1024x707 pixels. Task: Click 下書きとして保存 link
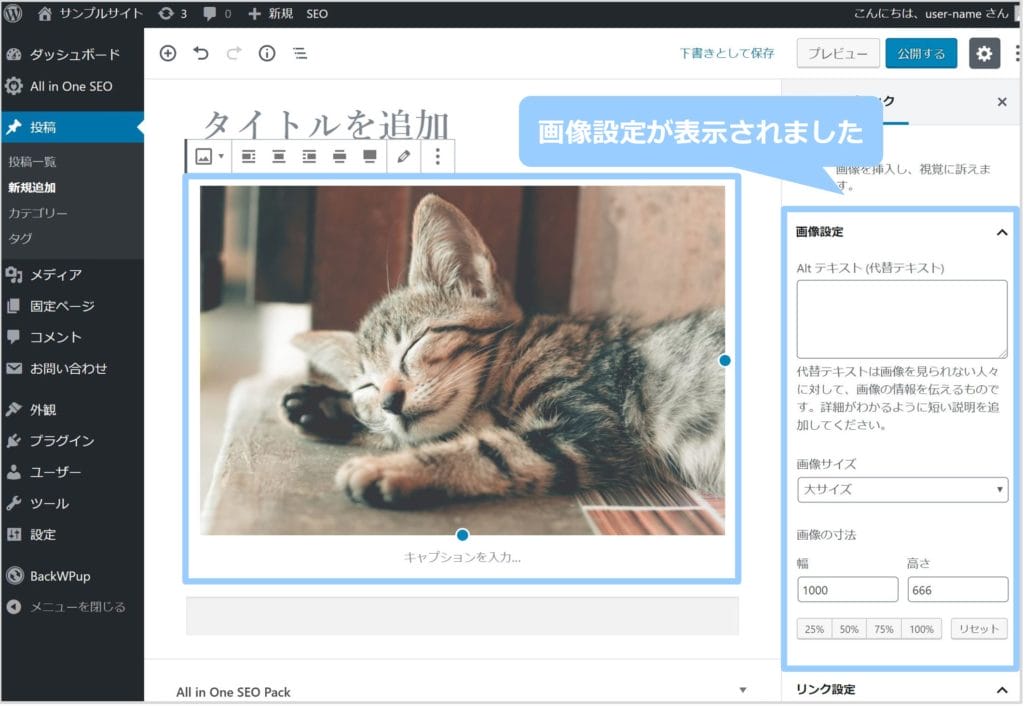[727, 54]
